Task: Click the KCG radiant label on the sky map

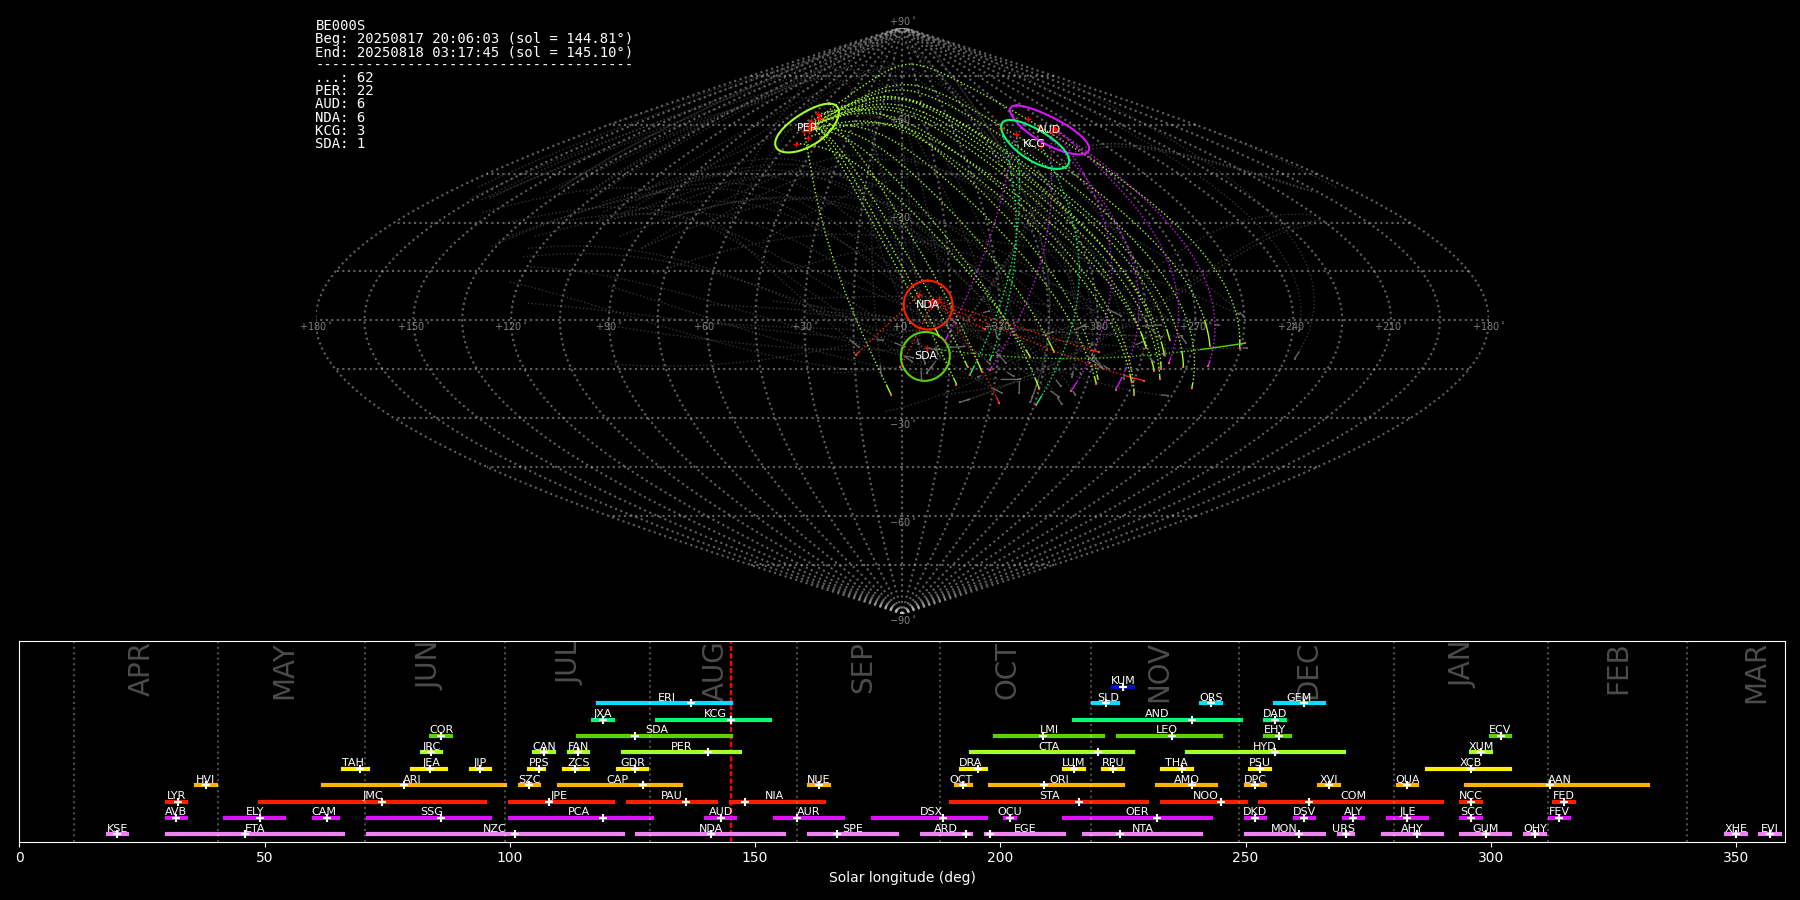Action: pos(1034,144)
